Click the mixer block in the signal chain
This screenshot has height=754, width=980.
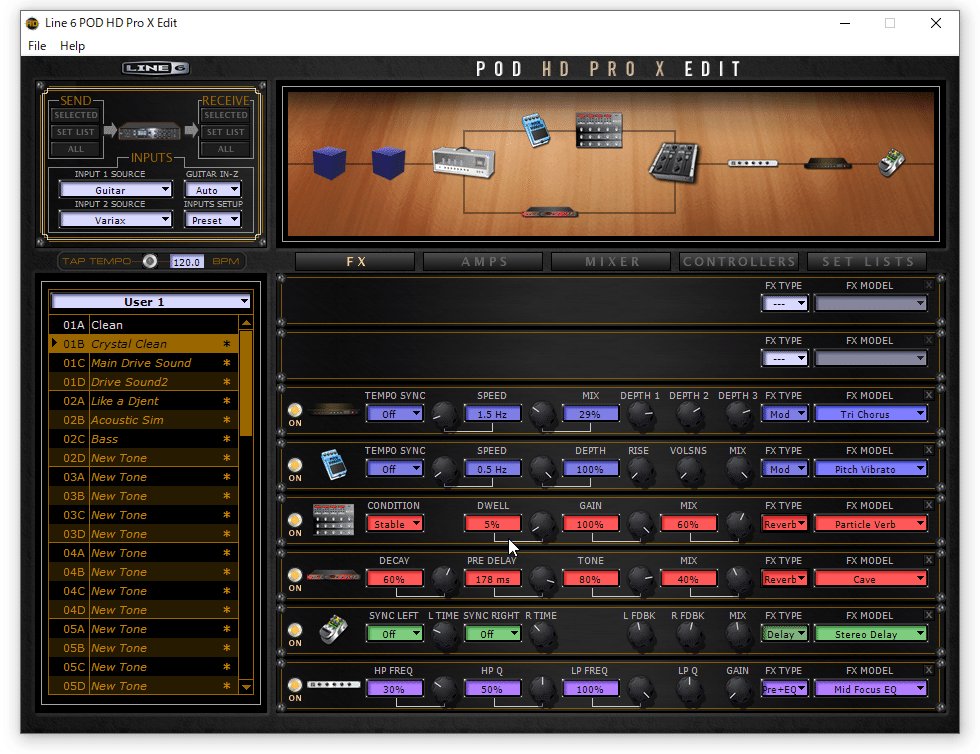tap(673, 163)
